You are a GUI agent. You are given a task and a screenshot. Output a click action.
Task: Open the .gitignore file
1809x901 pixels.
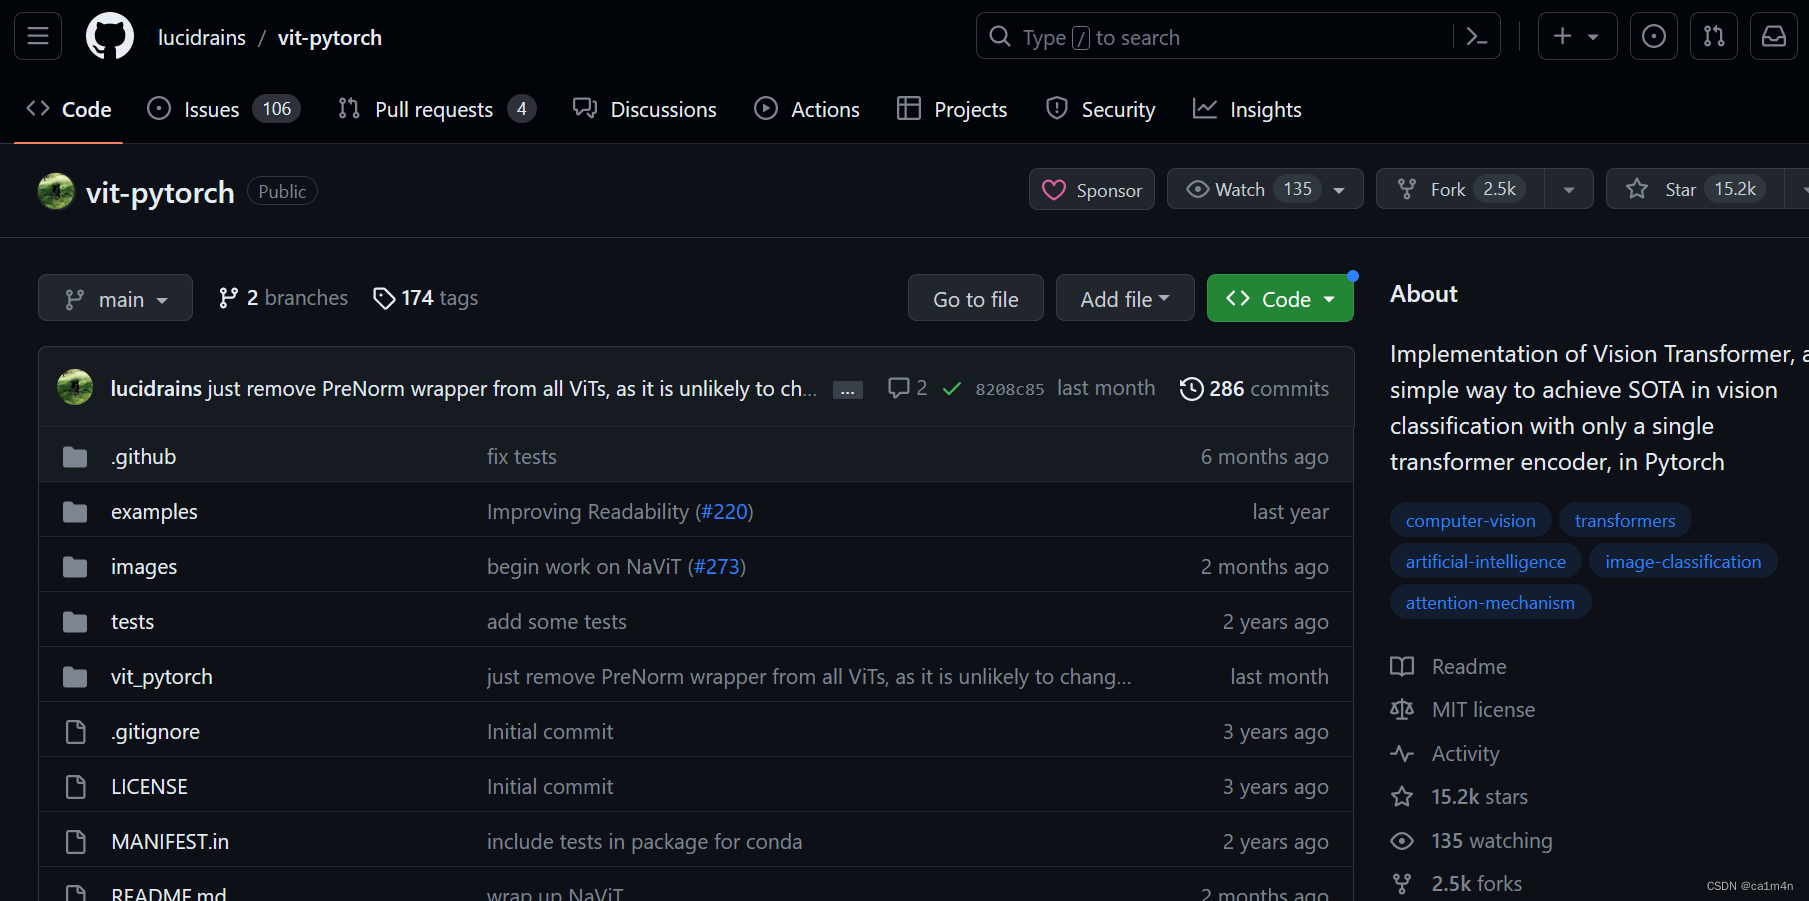point(155,732)
